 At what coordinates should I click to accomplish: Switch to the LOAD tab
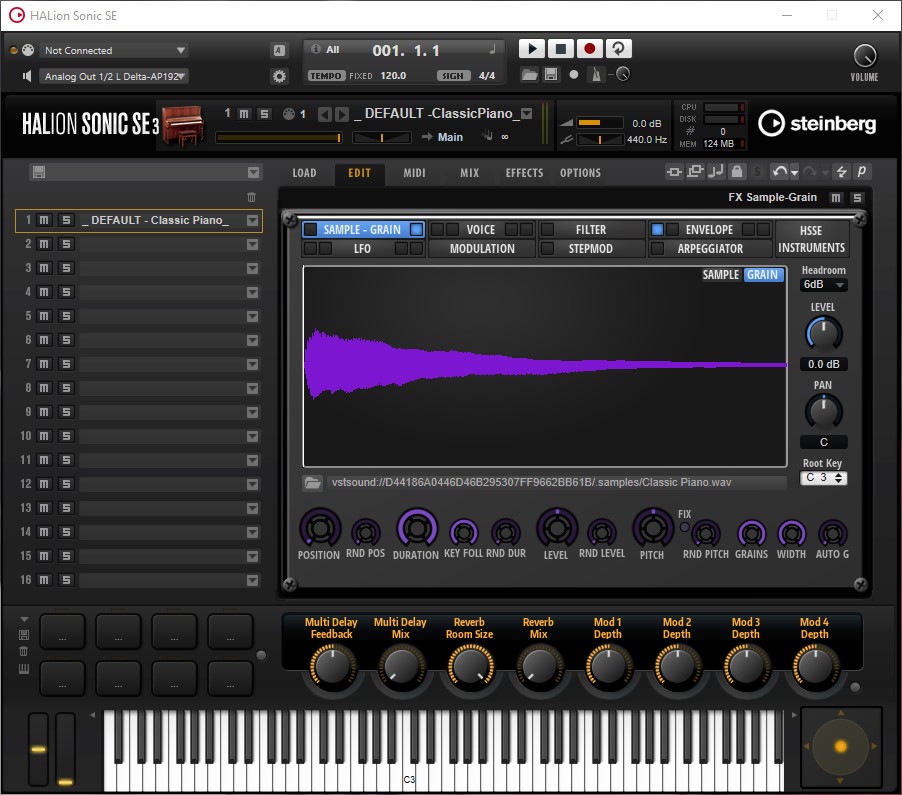coord(304,173)
